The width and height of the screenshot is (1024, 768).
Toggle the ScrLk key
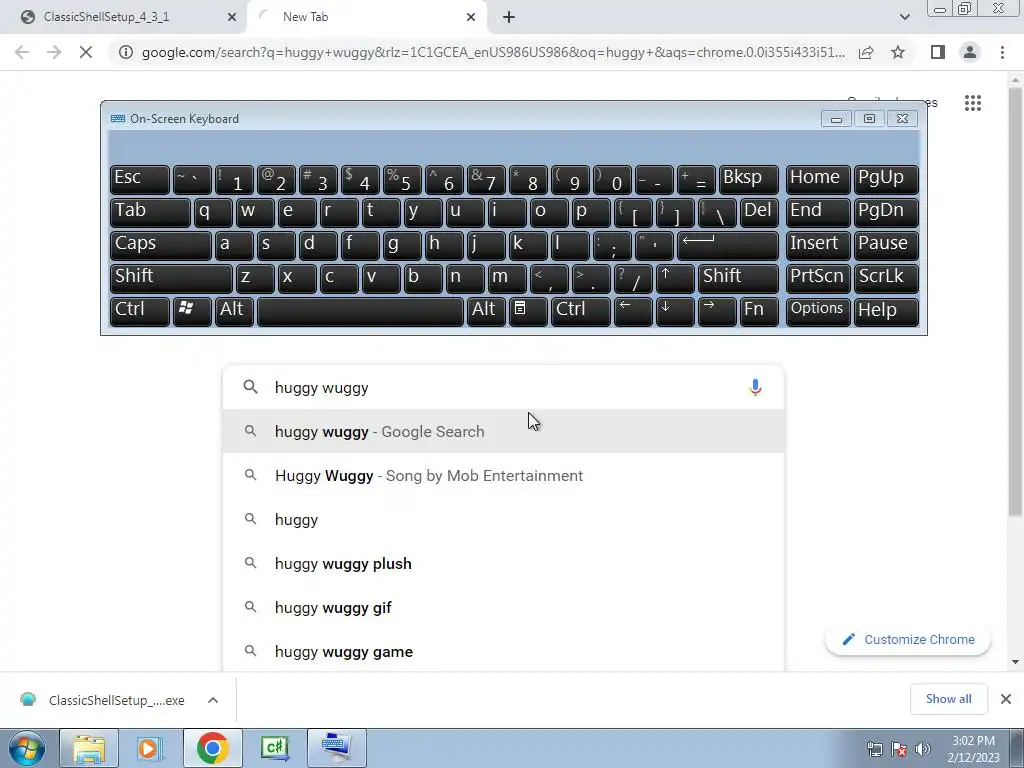[x=886, y=278]
